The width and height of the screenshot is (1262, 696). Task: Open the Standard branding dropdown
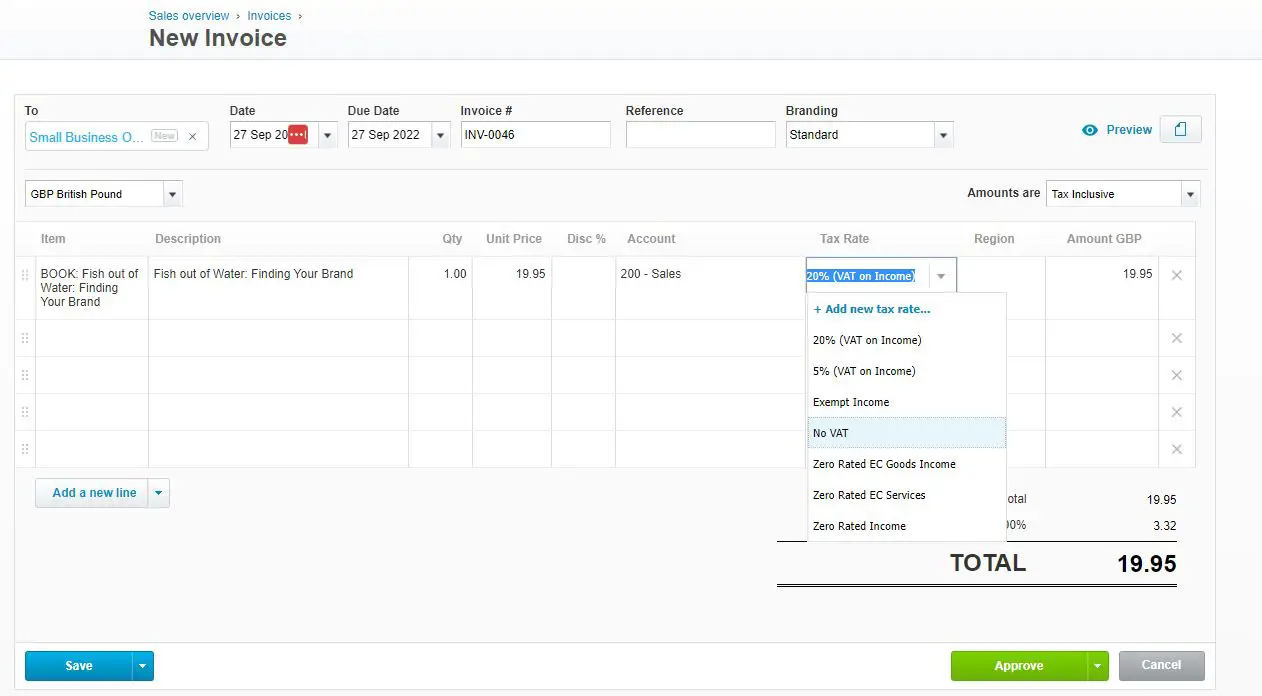(x=941, y=135)
